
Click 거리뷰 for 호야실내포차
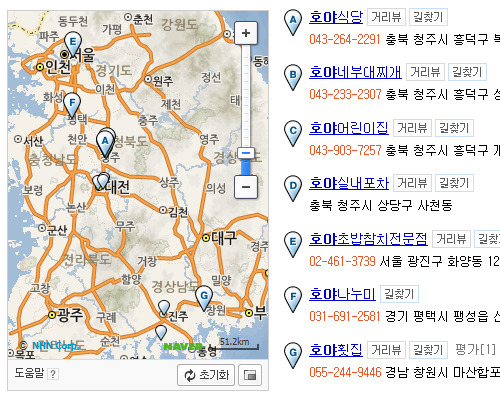pos(412,183)
